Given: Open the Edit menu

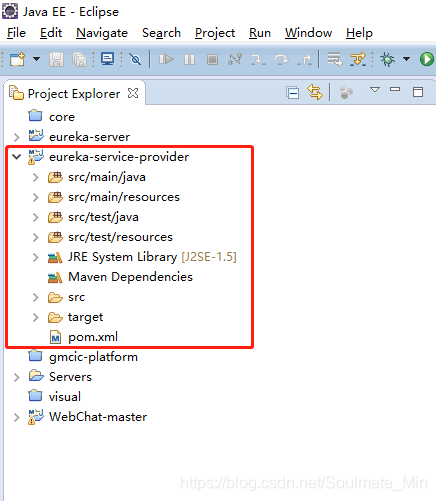Looking at the screenshot, I should pyautogui.click(x=51, y=33).
